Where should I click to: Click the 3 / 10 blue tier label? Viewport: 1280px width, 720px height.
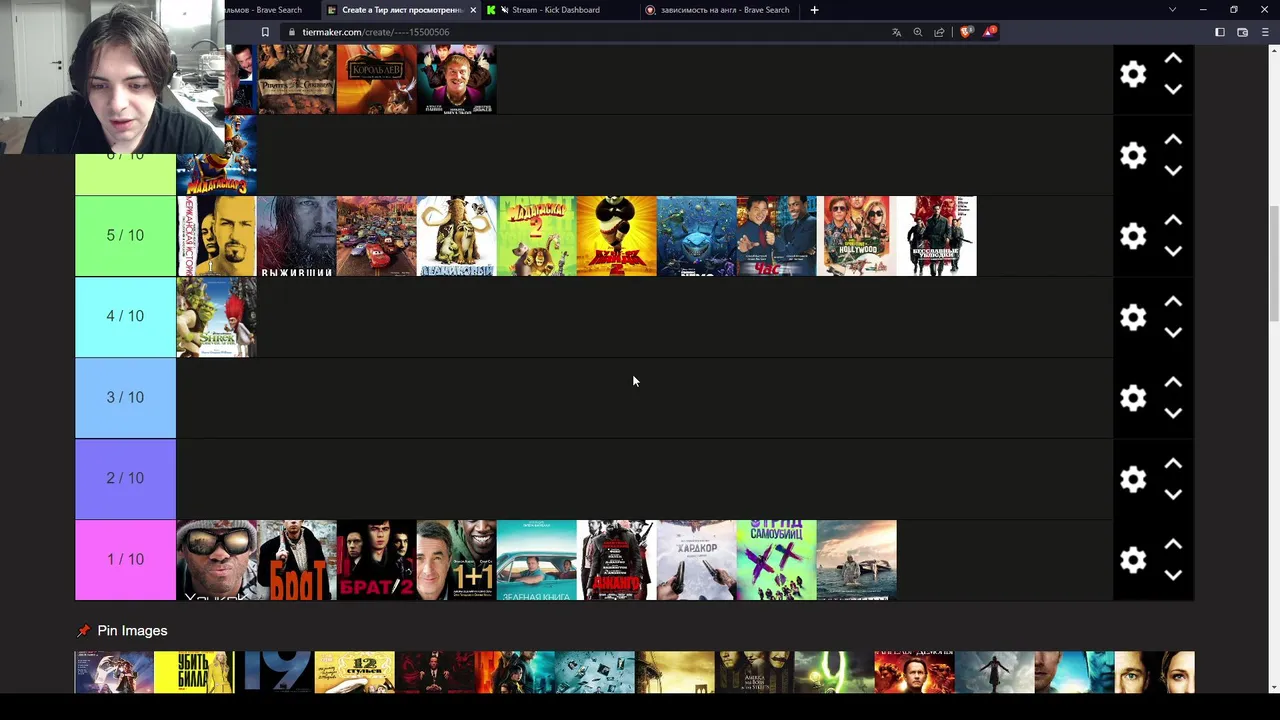click(x=125, y=398)
